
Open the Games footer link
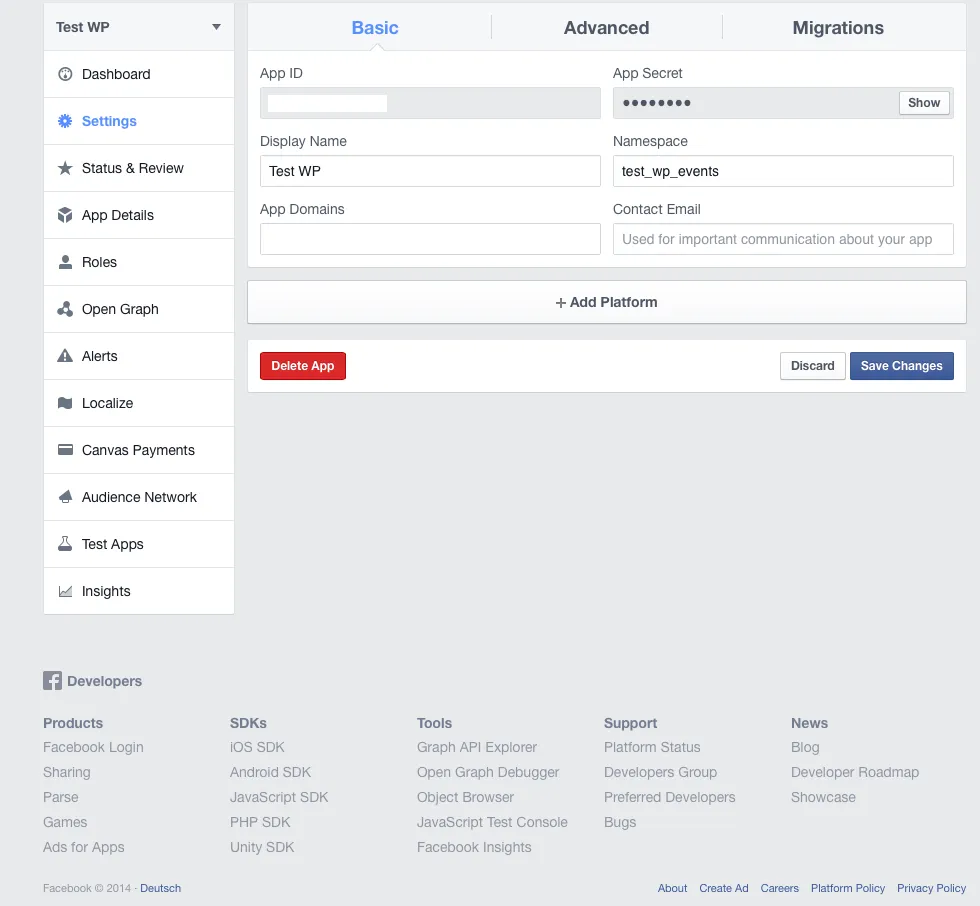click(x=65, y=822)
